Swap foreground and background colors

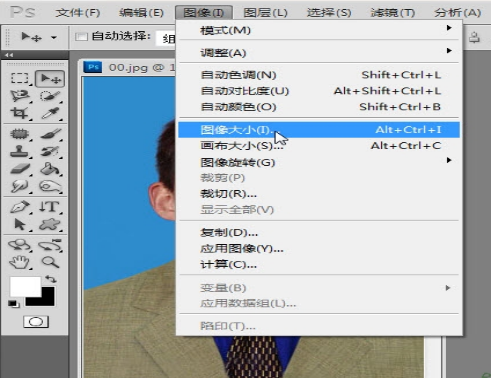[x=51, y=279]
